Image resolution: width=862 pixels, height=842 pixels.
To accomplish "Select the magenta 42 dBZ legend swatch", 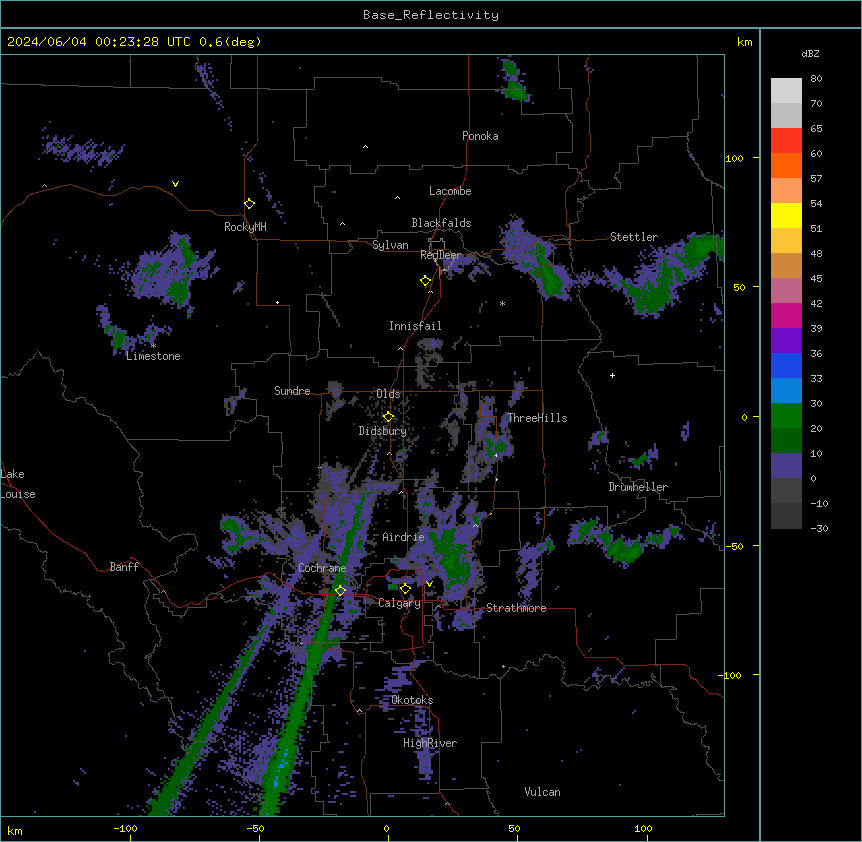I will pos(786,315).
